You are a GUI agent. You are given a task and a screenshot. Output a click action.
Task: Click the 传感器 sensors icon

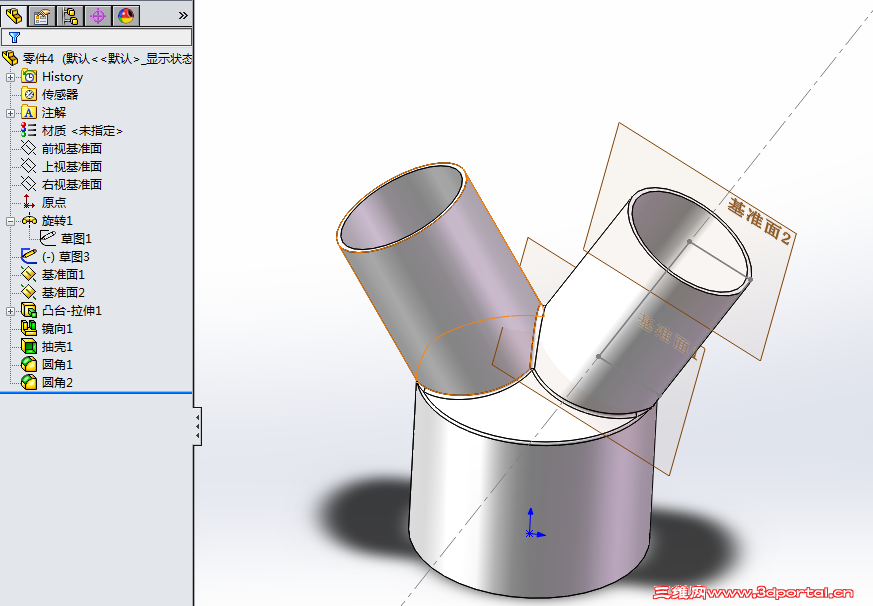pyautogui.click(x=29, y=94)
